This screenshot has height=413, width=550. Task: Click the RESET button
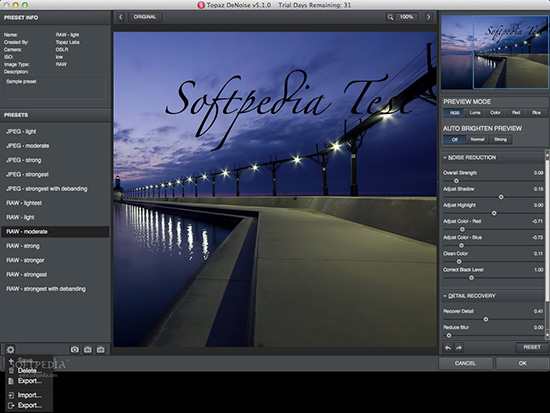coord(531,347)
